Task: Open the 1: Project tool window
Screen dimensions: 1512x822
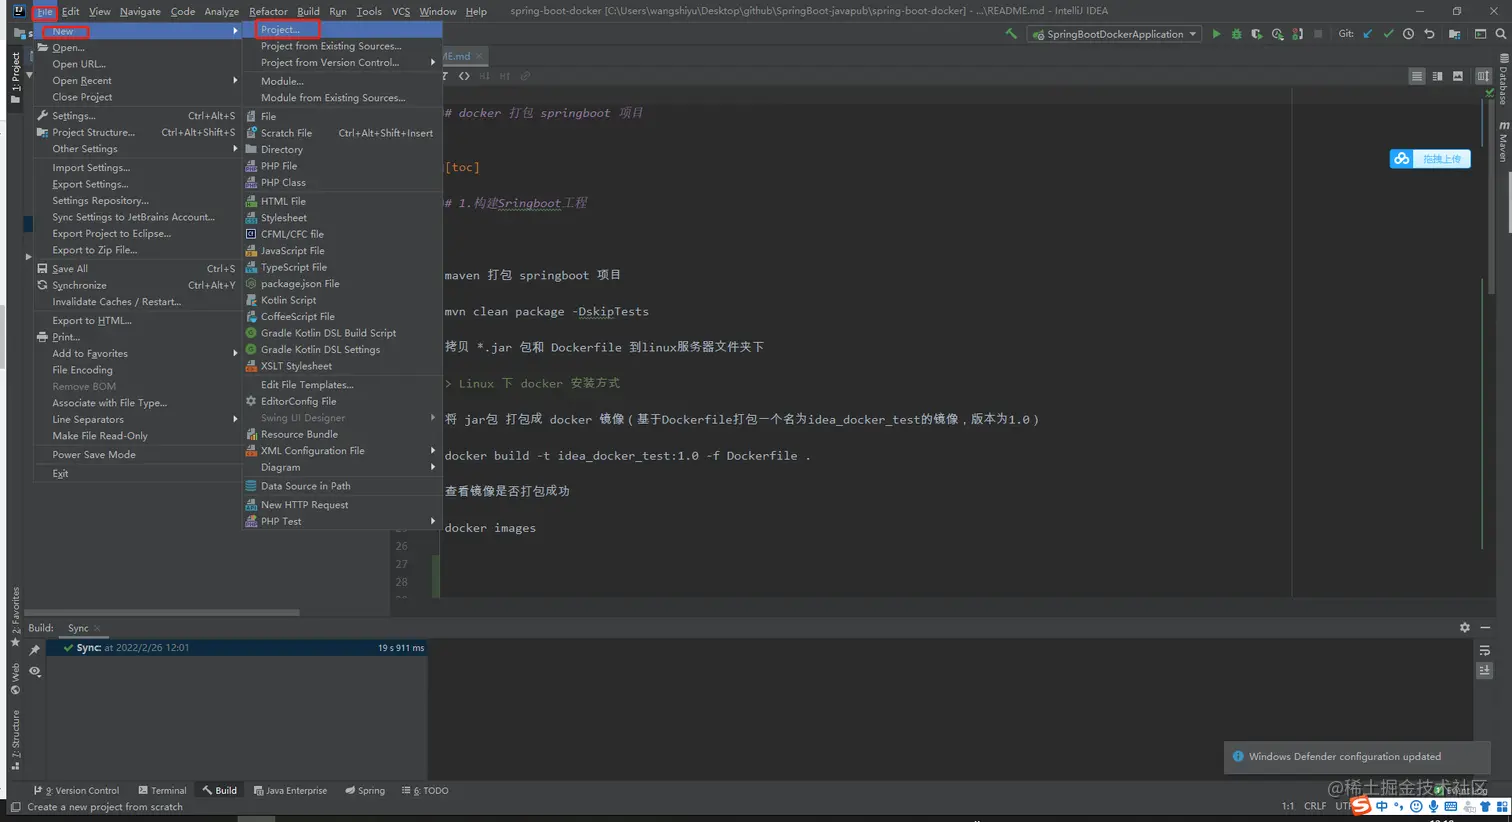Action: tap(15, 78)
